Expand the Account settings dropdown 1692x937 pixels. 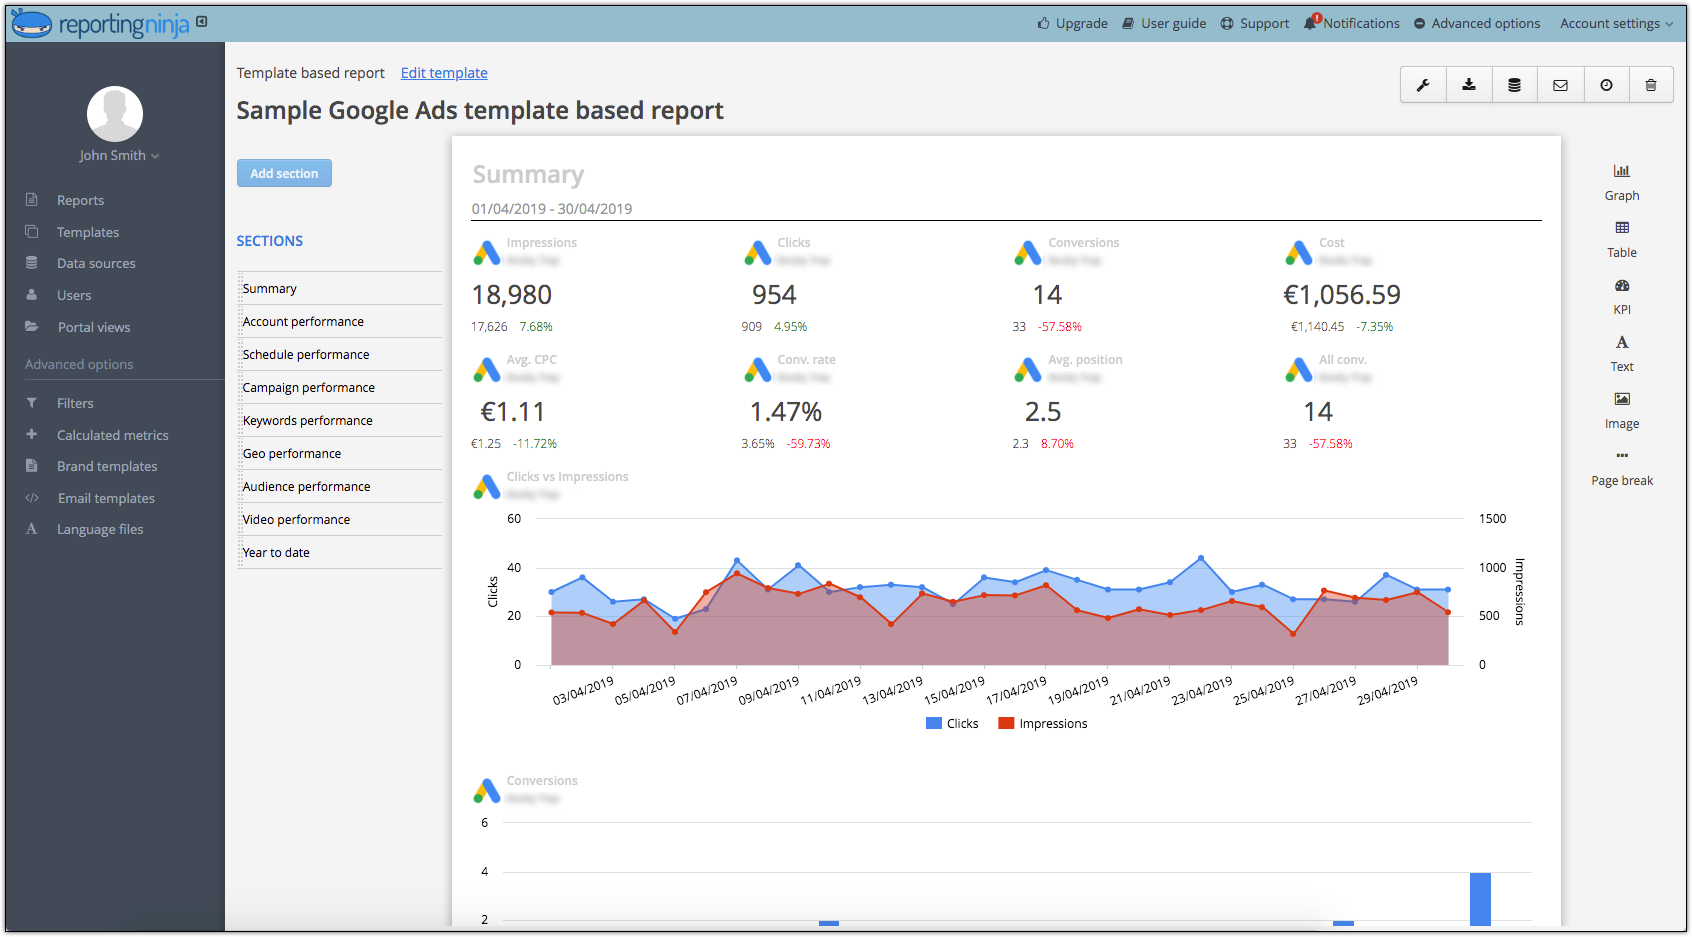(1614, 22)
